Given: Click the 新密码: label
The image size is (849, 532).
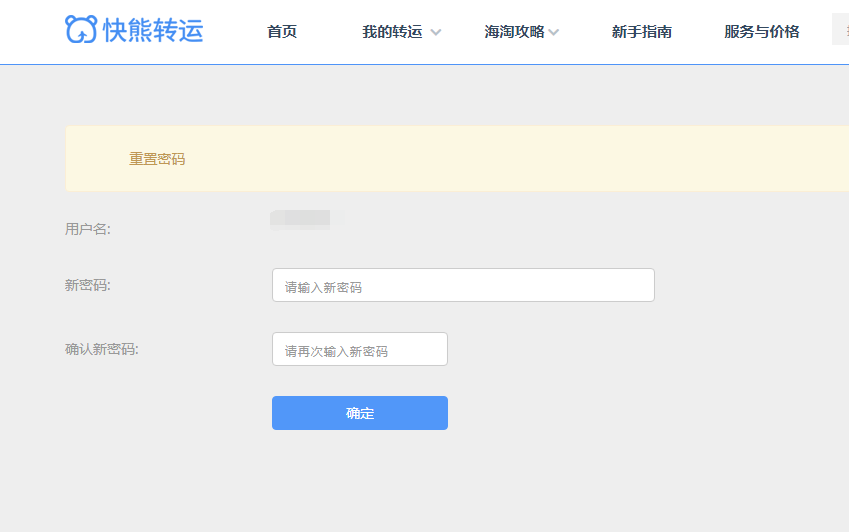Looking at the screenshot, I should pos(88,285).
